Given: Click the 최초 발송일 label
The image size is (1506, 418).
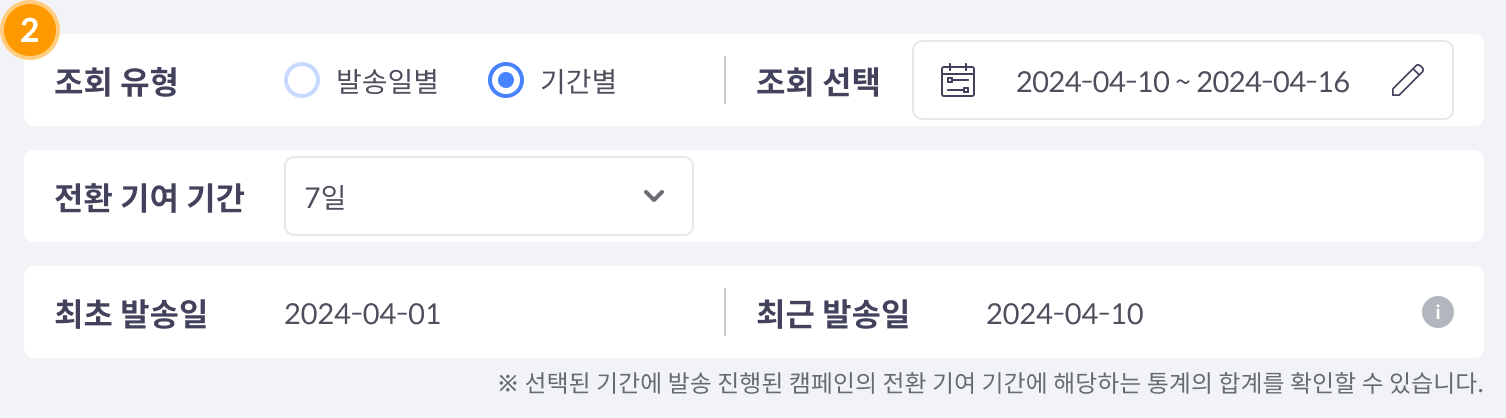Looking at the screenshot, I should point(131,313).
